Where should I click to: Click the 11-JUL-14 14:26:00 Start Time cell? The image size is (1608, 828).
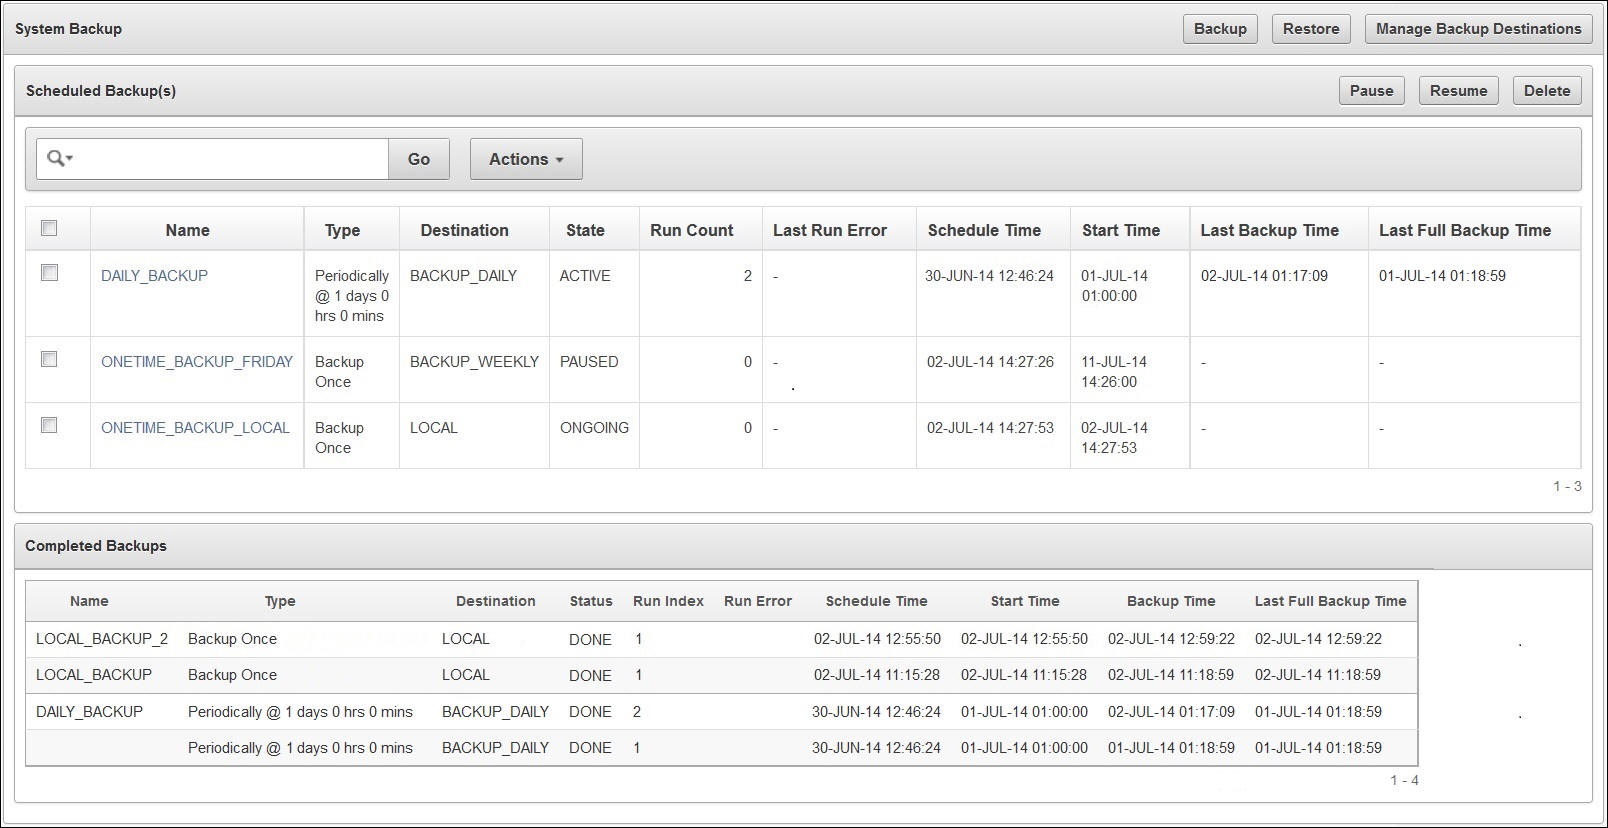click(1114, 371)
